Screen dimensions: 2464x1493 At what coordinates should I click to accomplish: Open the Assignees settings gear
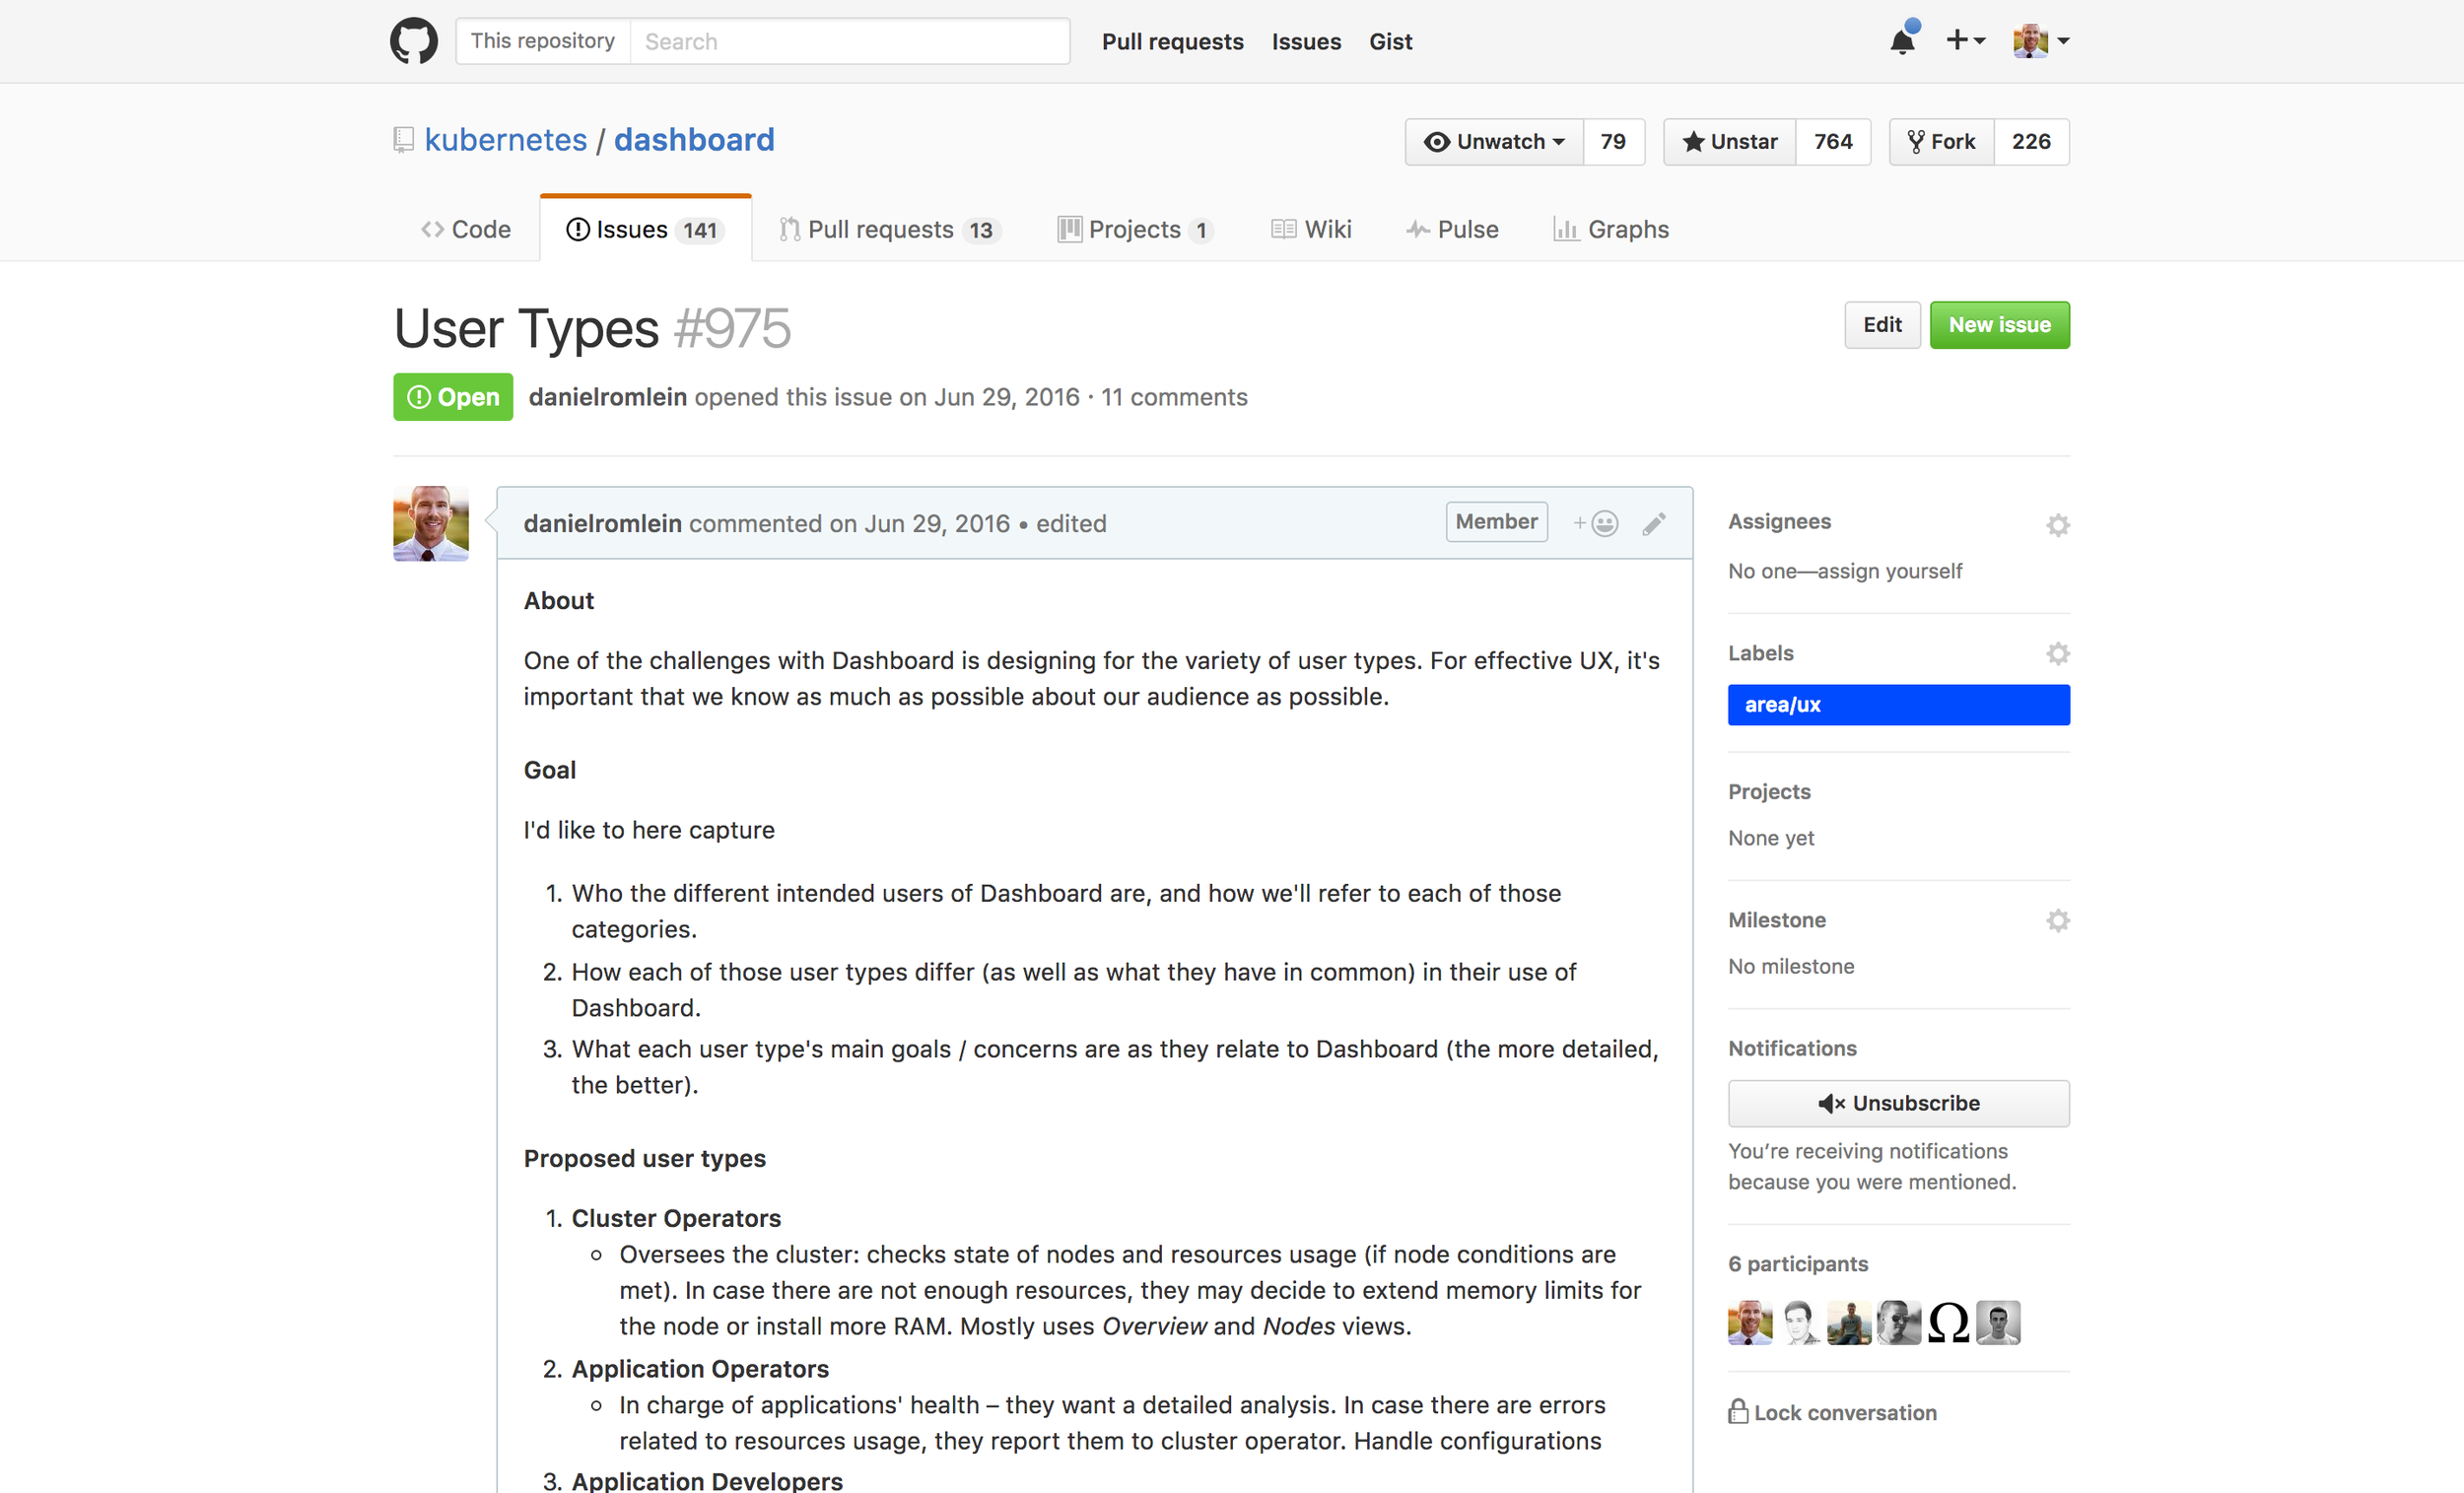coord(2058,524)
